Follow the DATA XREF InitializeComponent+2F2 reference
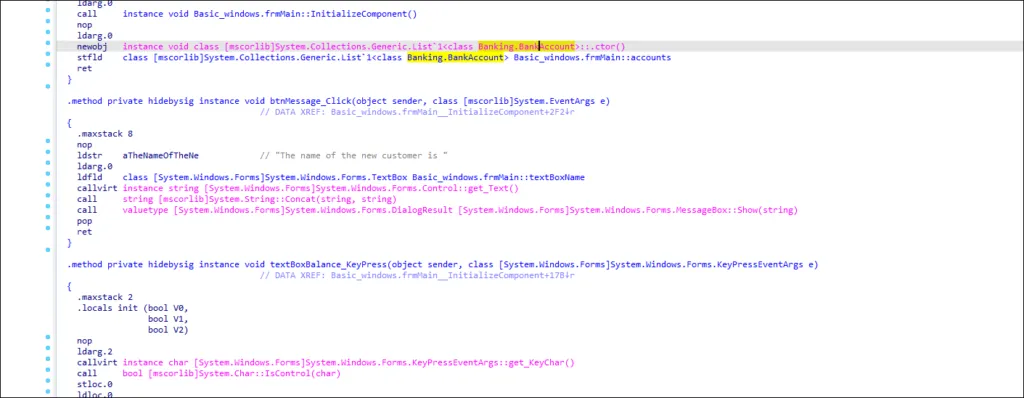The image size is (1024, 398). pos(453,112)
